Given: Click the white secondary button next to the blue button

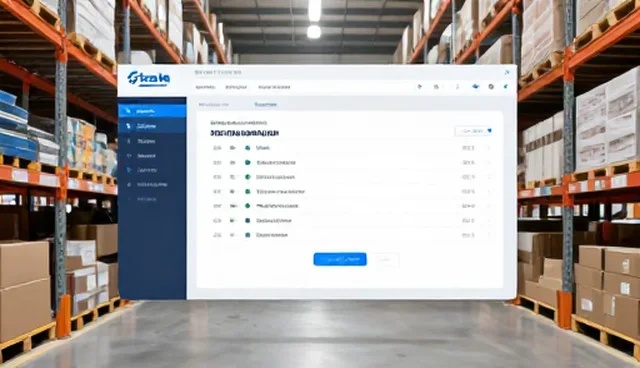Looking at the screenshot, I should (386, 259).
